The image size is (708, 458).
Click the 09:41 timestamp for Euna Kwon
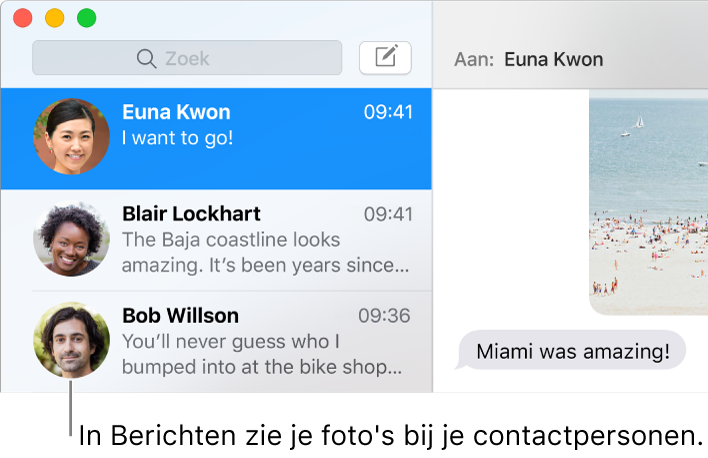388,112
